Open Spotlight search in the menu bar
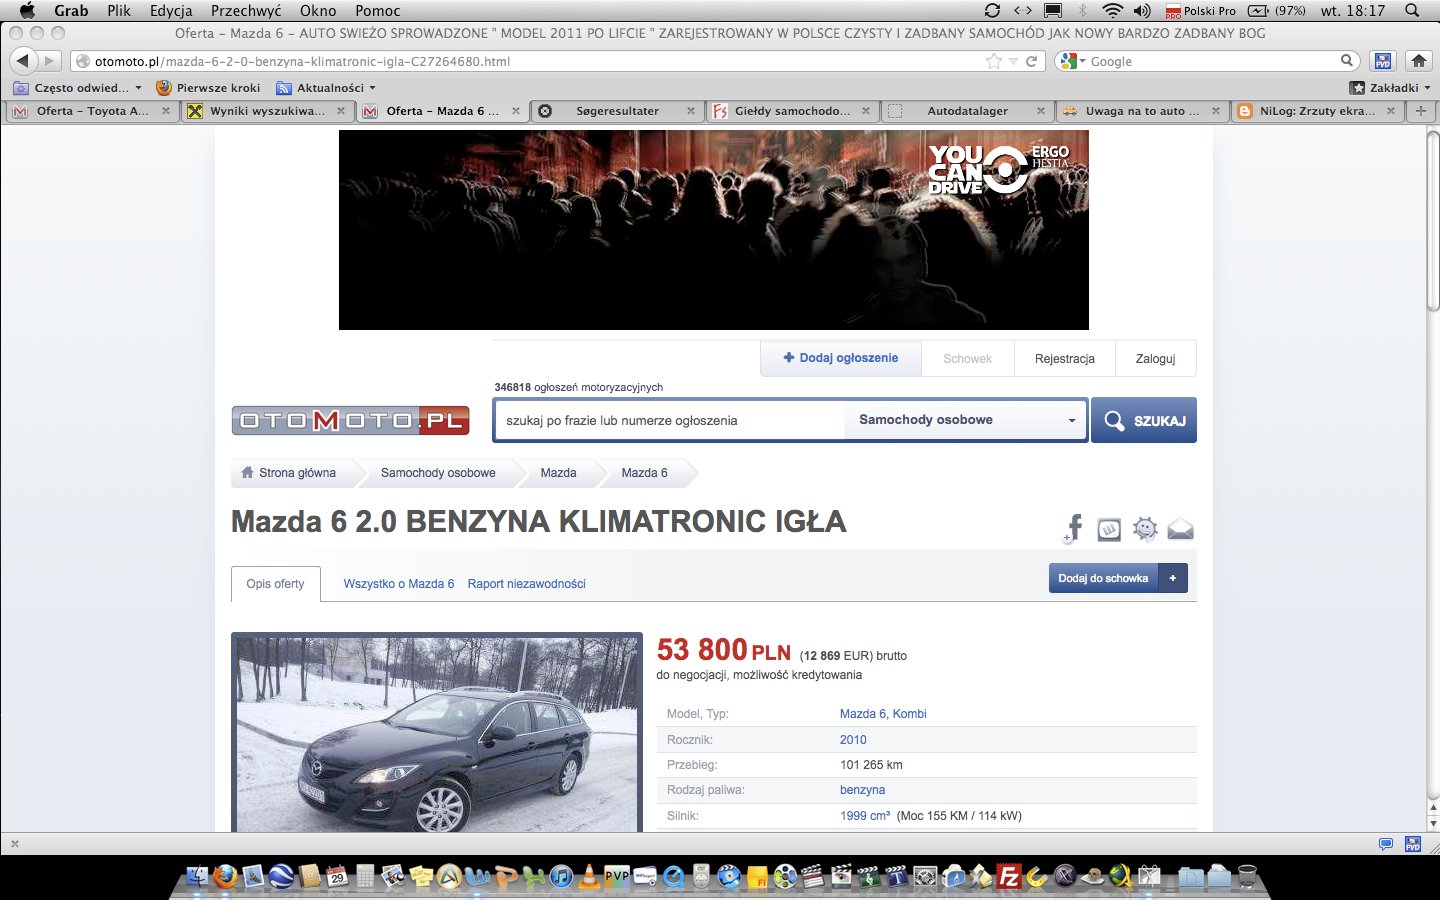Viewport: 1440px width, 900px height. 1412,10
